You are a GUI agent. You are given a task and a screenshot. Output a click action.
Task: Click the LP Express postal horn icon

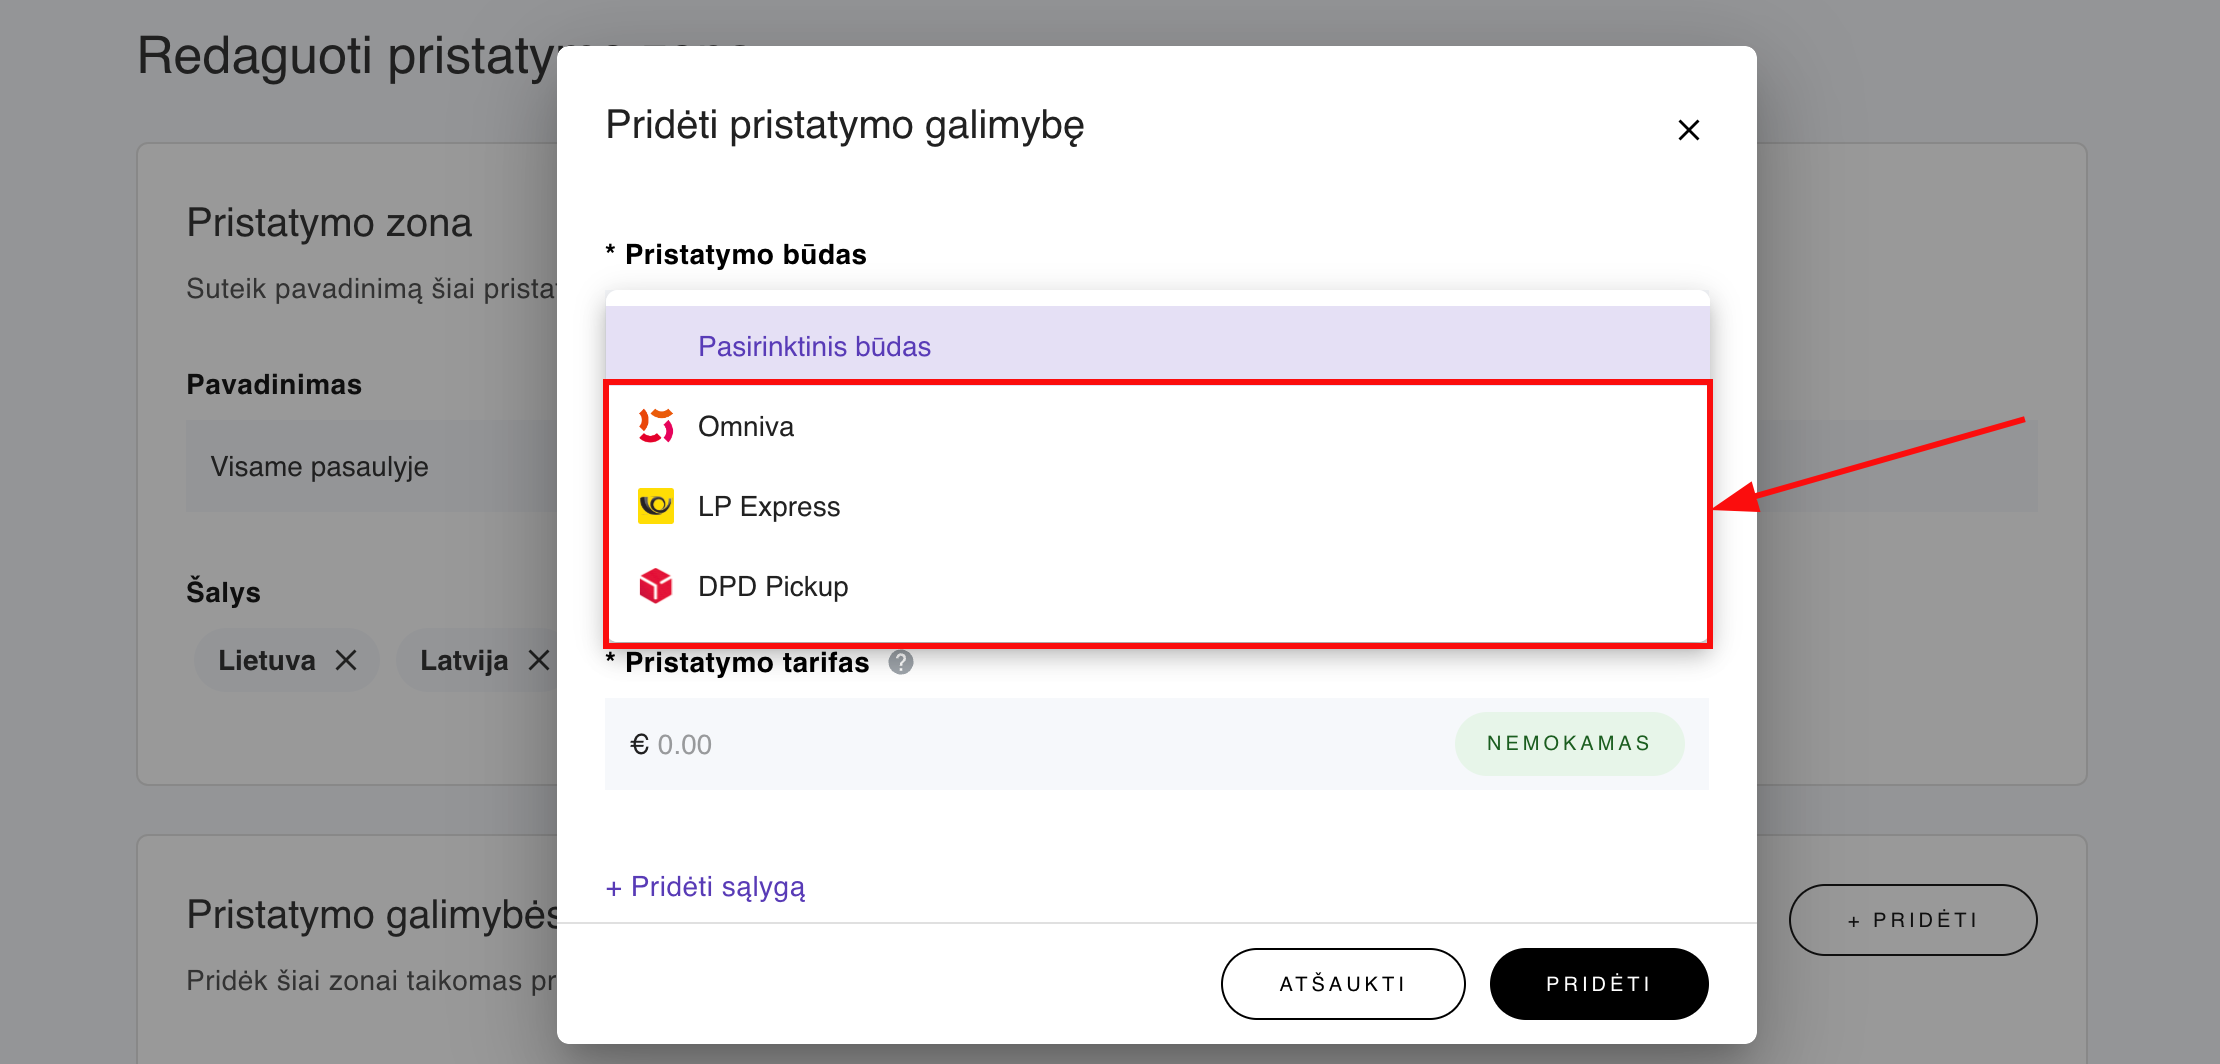point(656,505)
